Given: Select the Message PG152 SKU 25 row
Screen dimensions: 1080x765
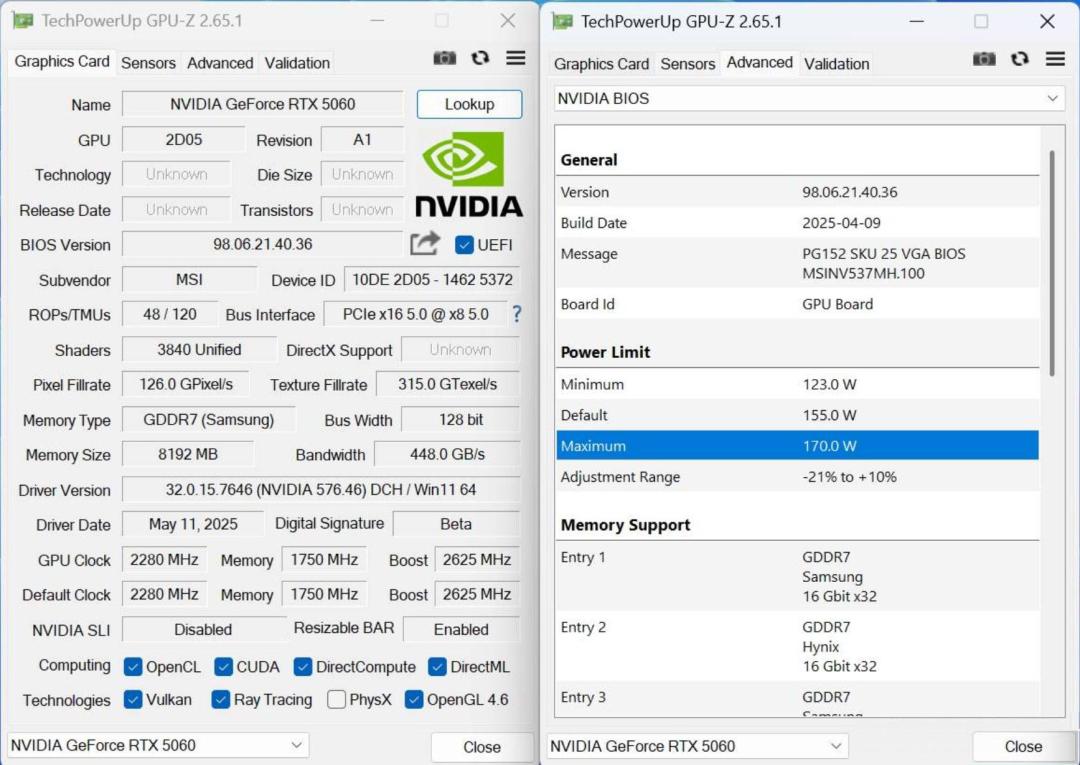Looking at the screenshot, I should 797,263.
